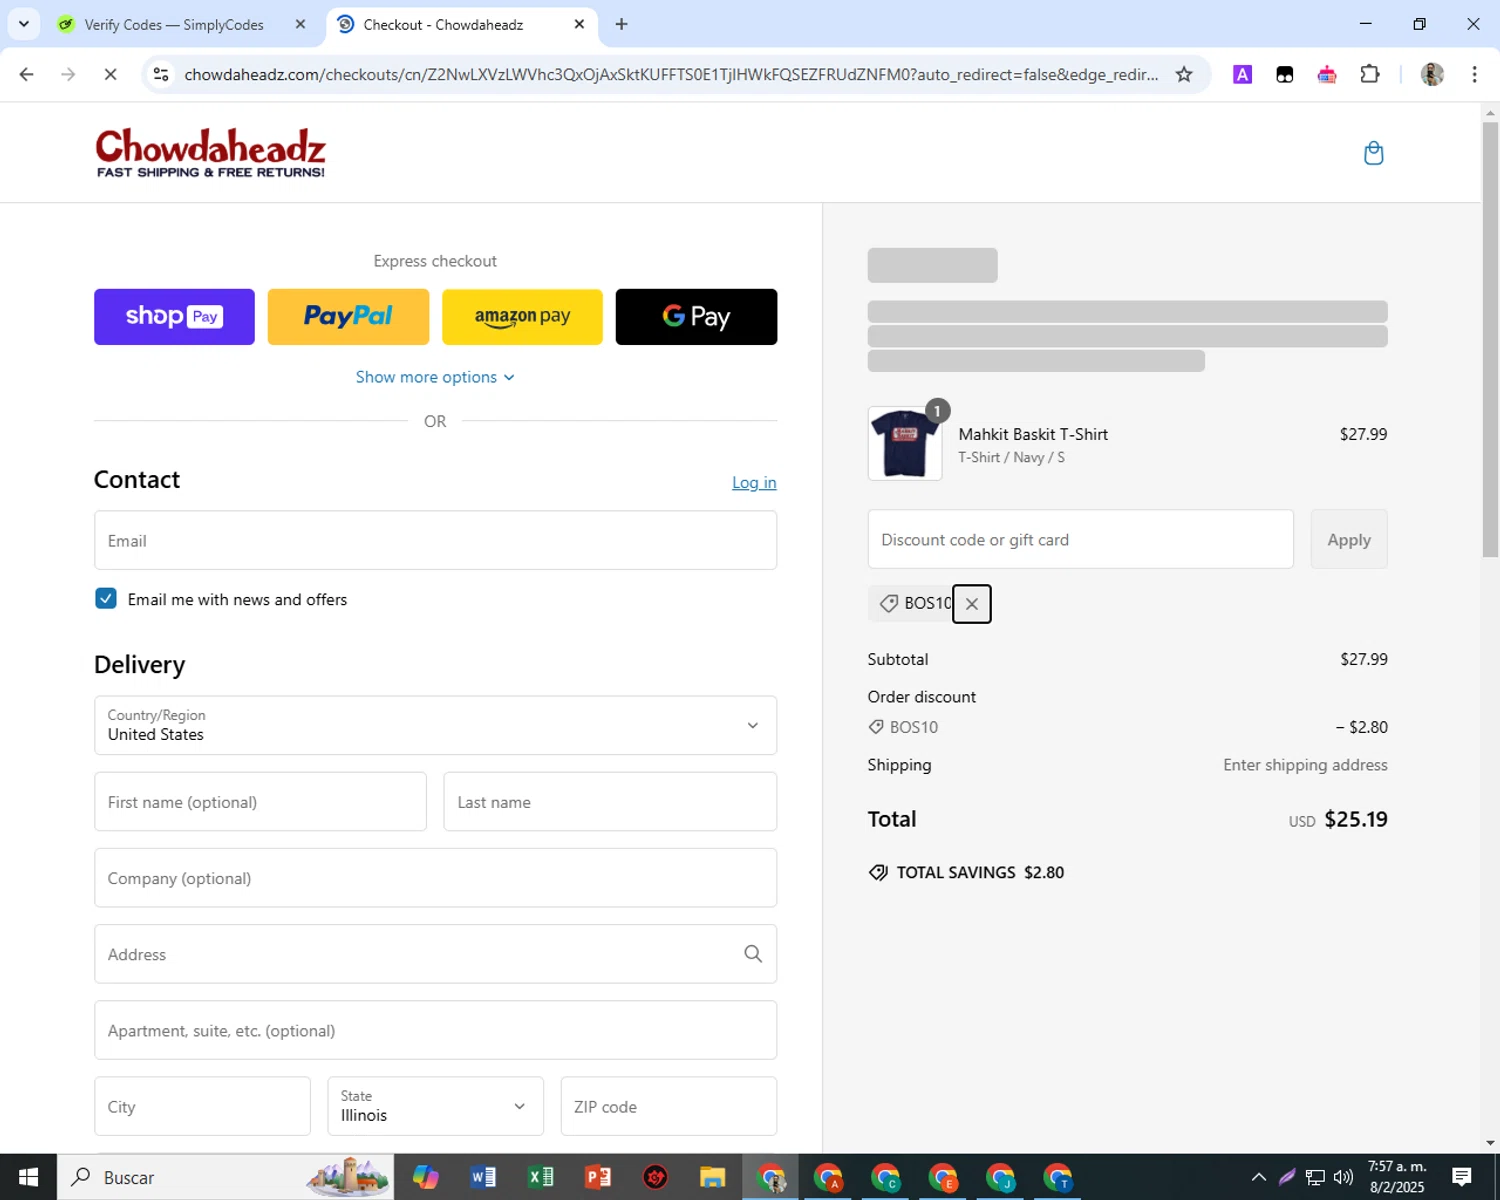Click the Mahkit Baskit T-Shirt thumbnail

pos(904,443)
